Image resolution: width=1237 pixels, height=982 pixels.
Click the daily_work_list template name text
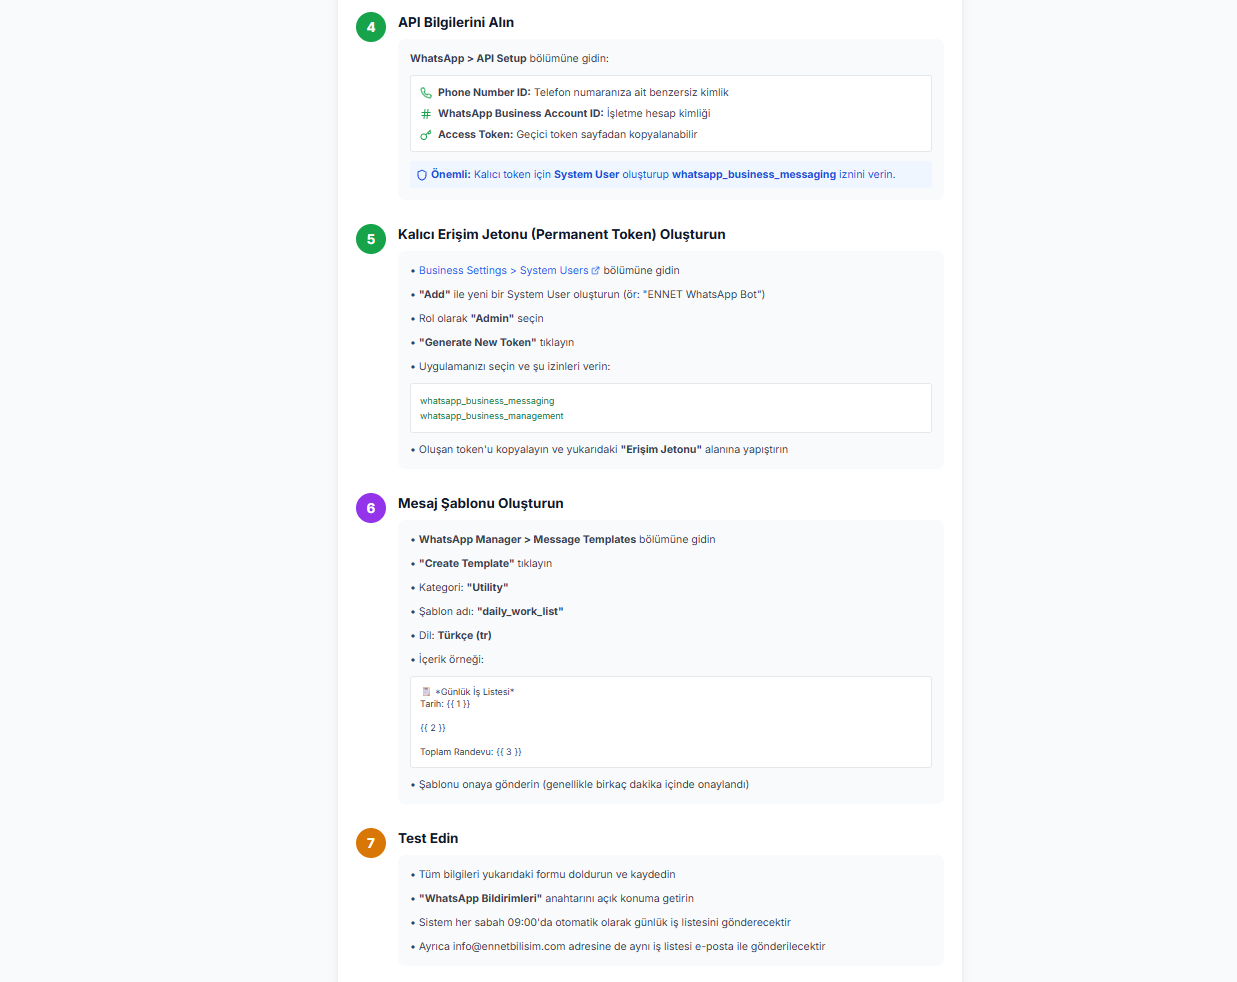pos(520,612)
